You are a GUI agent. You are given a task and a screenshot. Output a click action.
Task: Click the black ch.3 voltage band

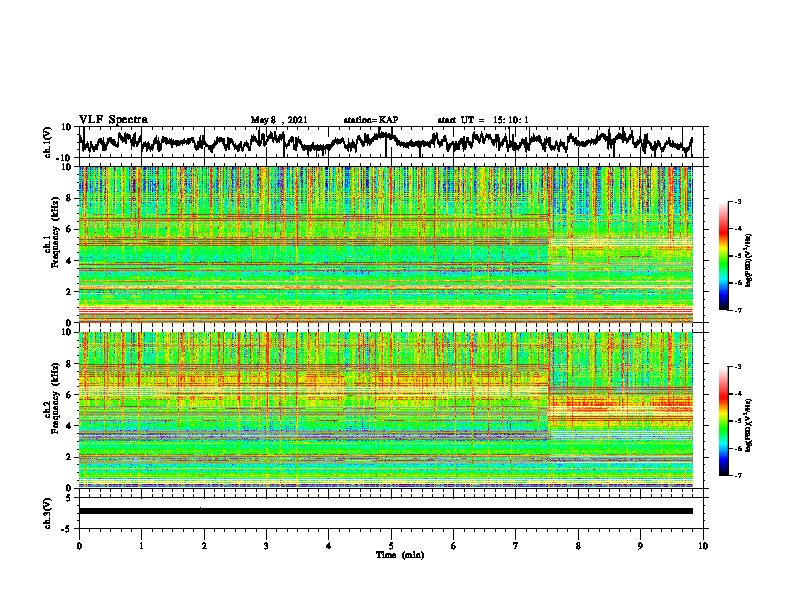[x=386, y=511]
